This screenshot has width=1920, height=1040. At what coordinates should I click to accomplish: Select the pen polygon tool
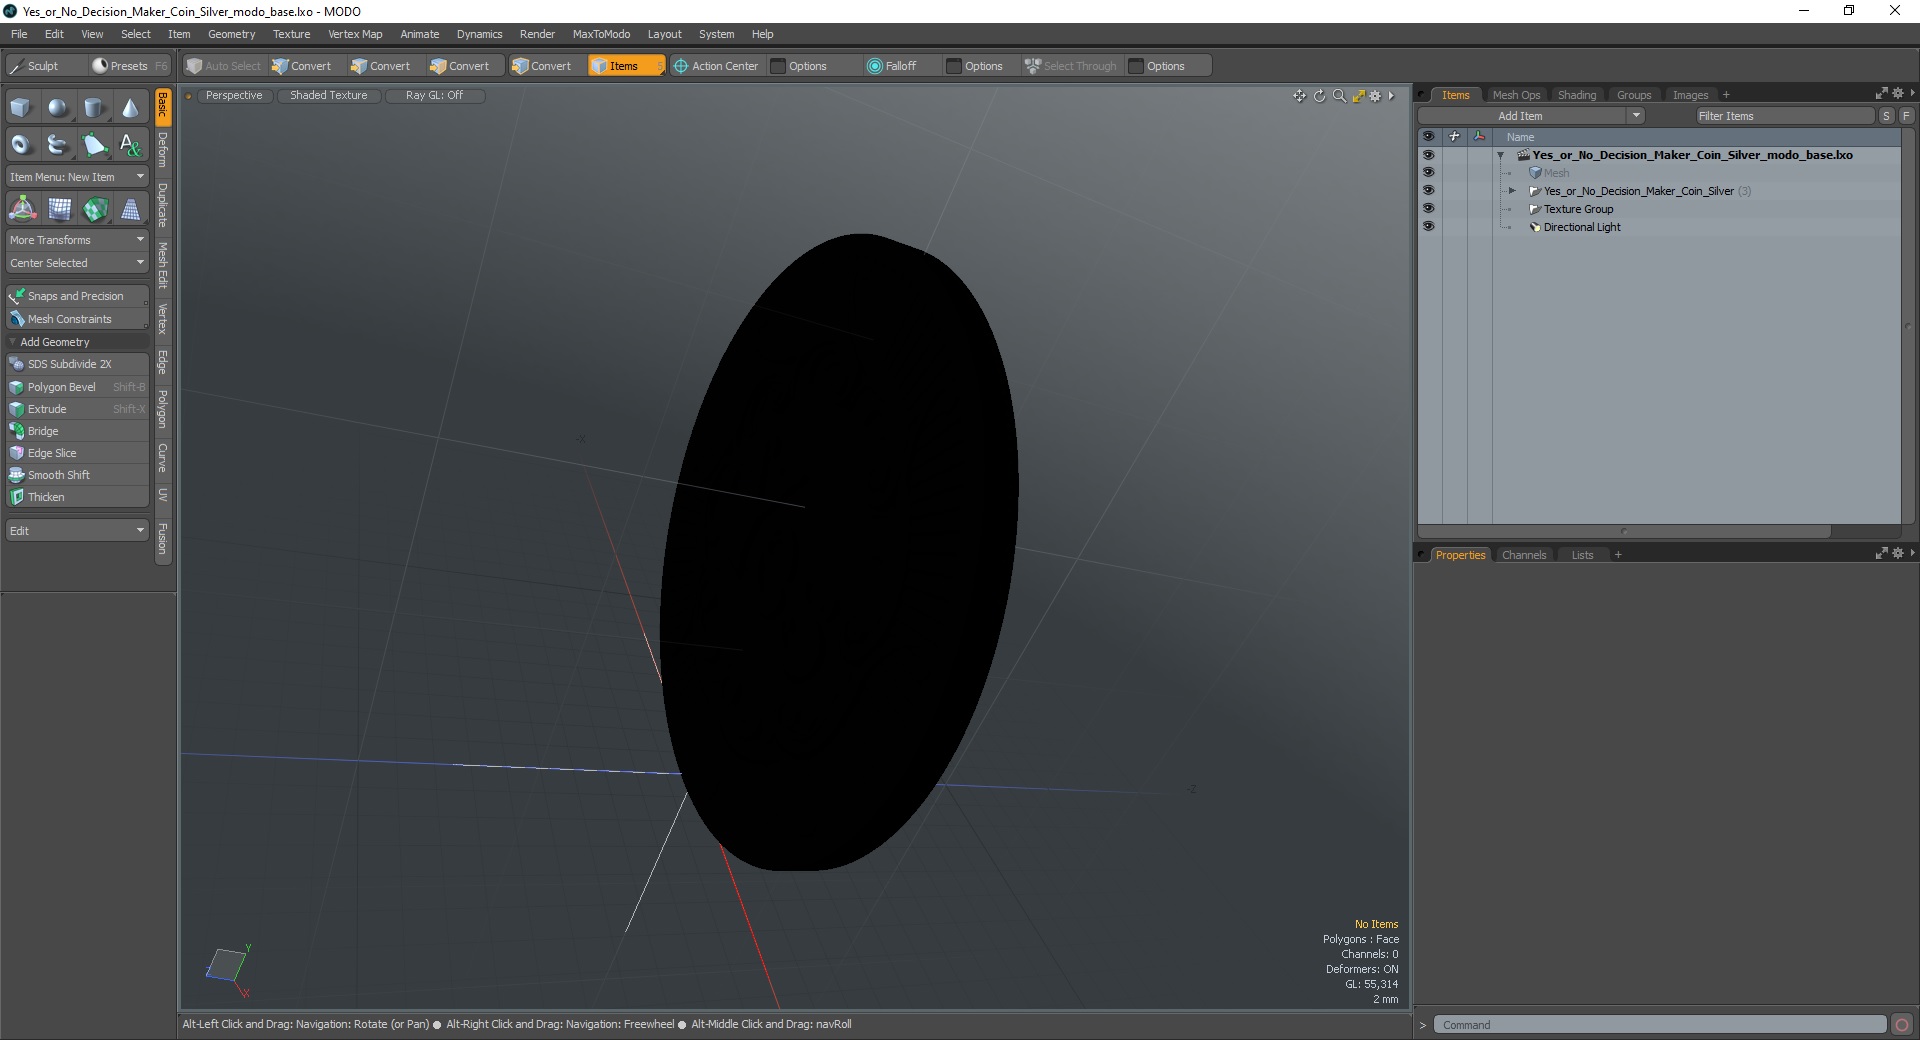point(94,145)
